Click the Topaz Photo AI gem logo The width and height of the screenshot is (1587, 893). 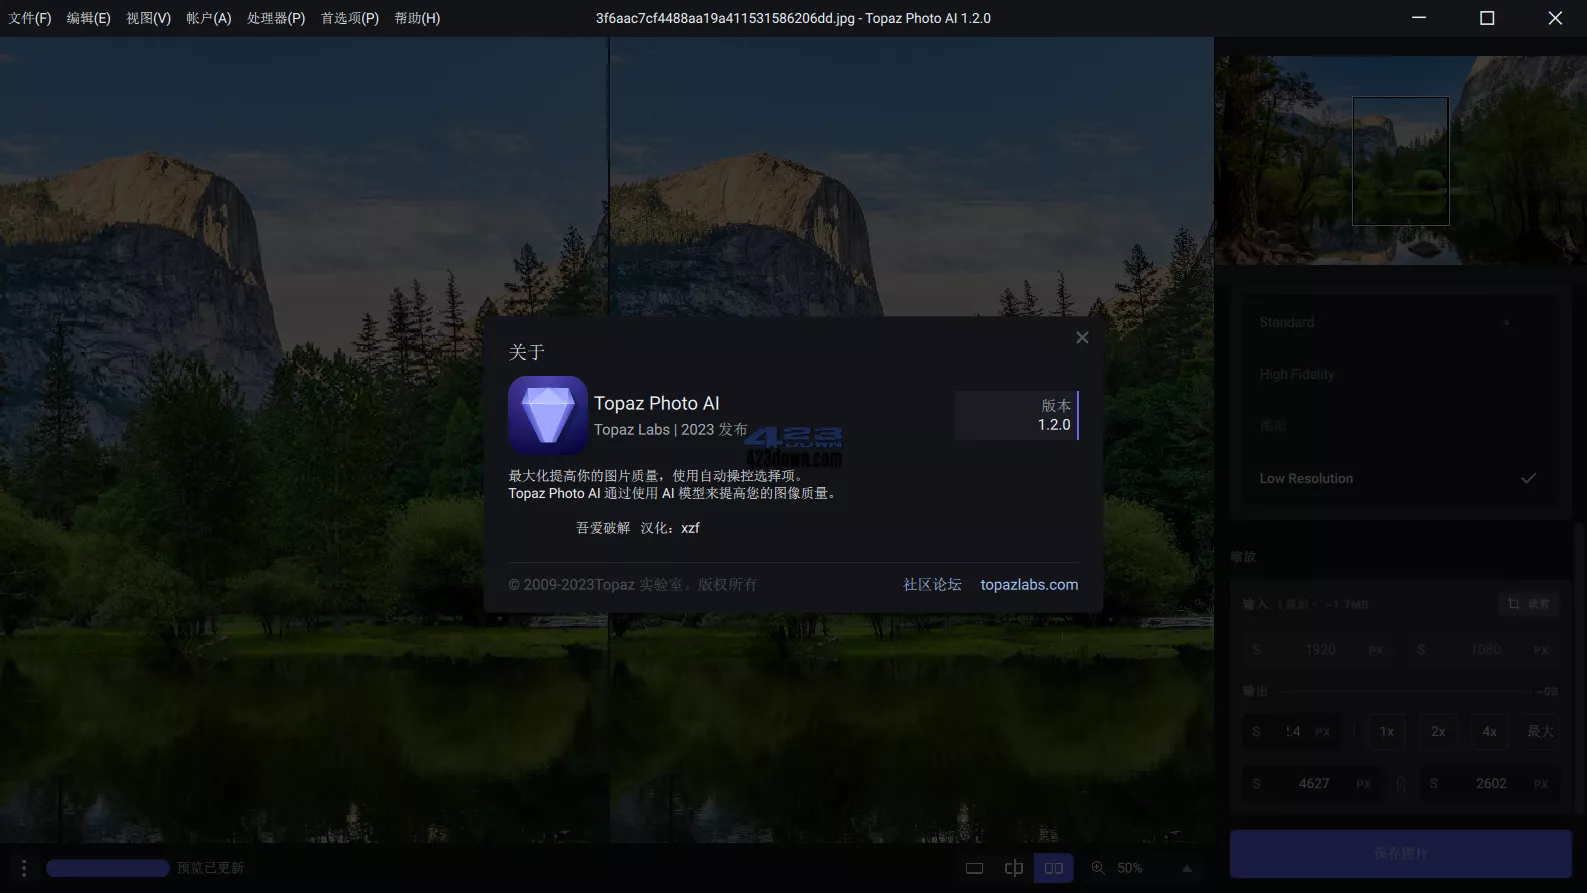[x=547, y=415]
